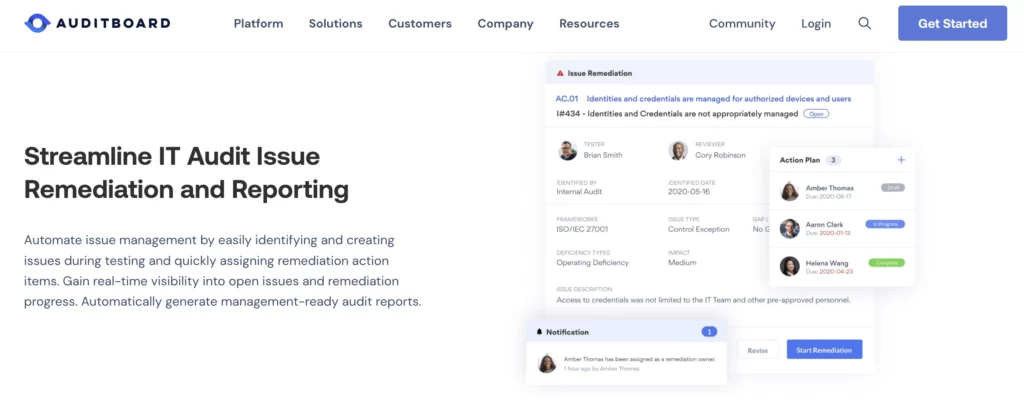Click the Login link
Screen dimensions: 1024x407
click(816, 24)
